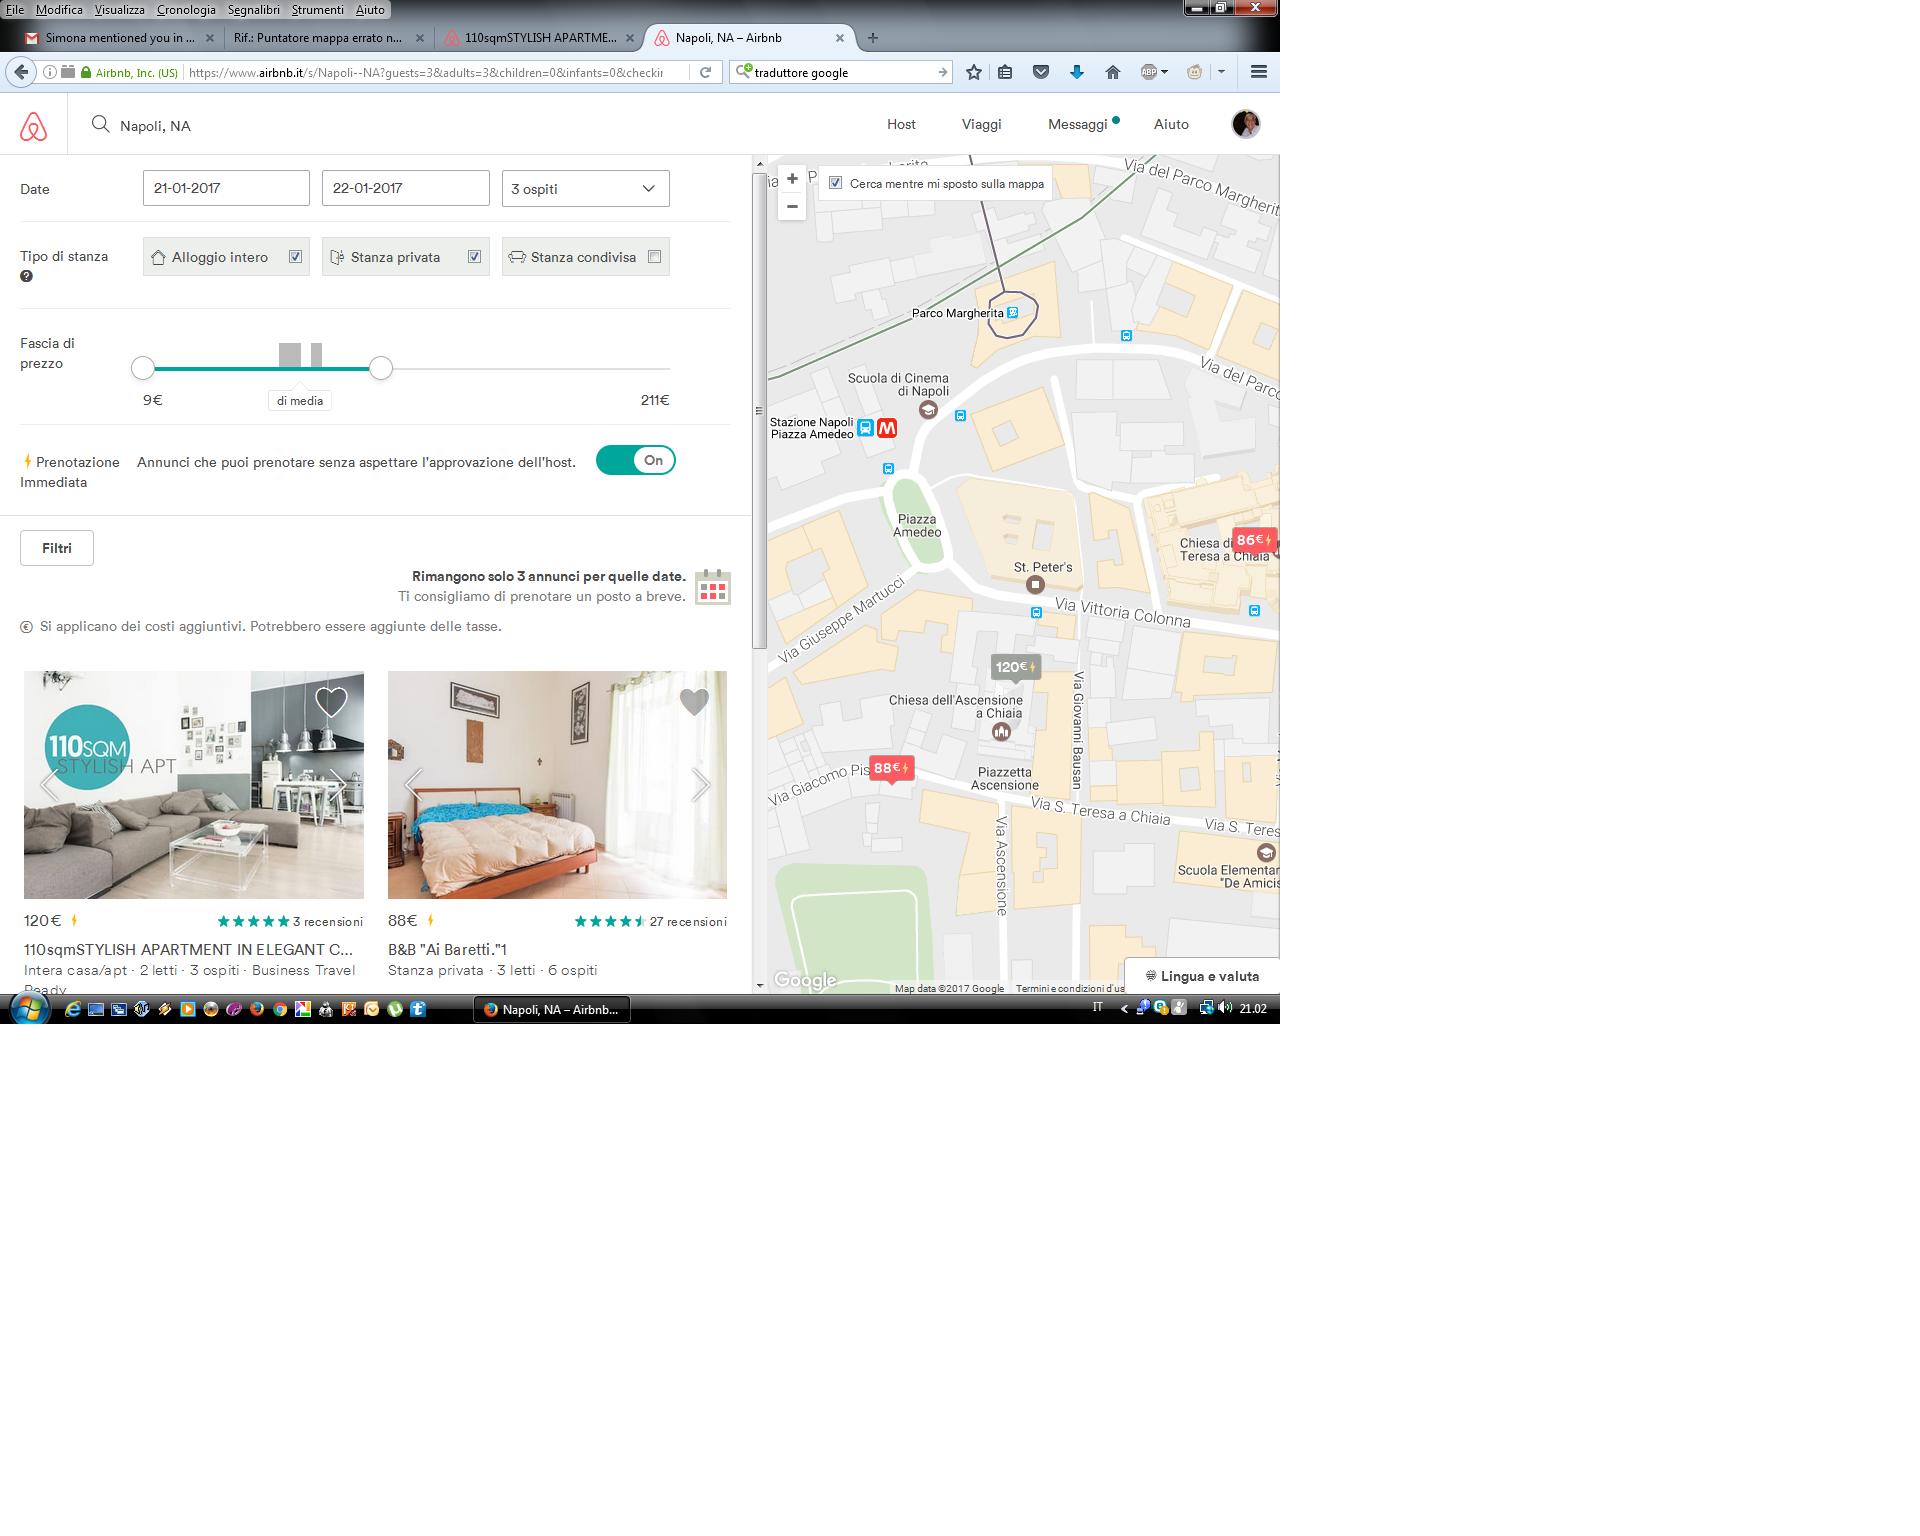Click the calendar icon next to remaining listings notice

(713, 587)
